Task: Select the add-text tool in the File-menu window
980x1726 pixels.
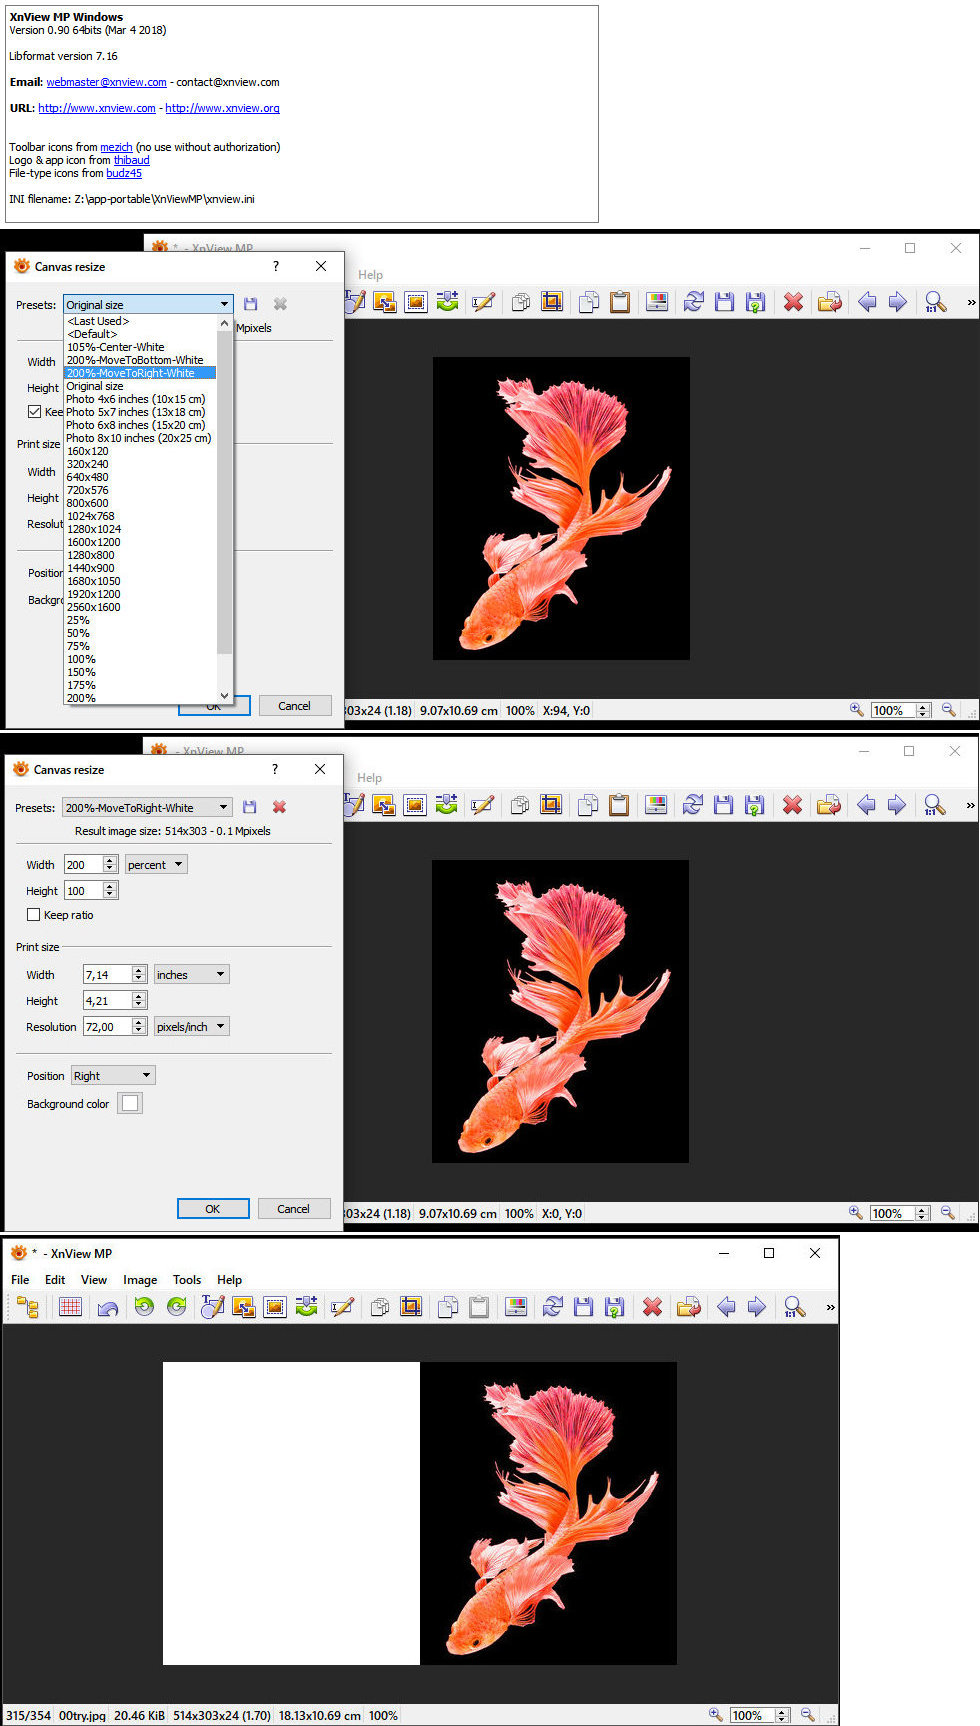Action: click(x=212, y=1307)
